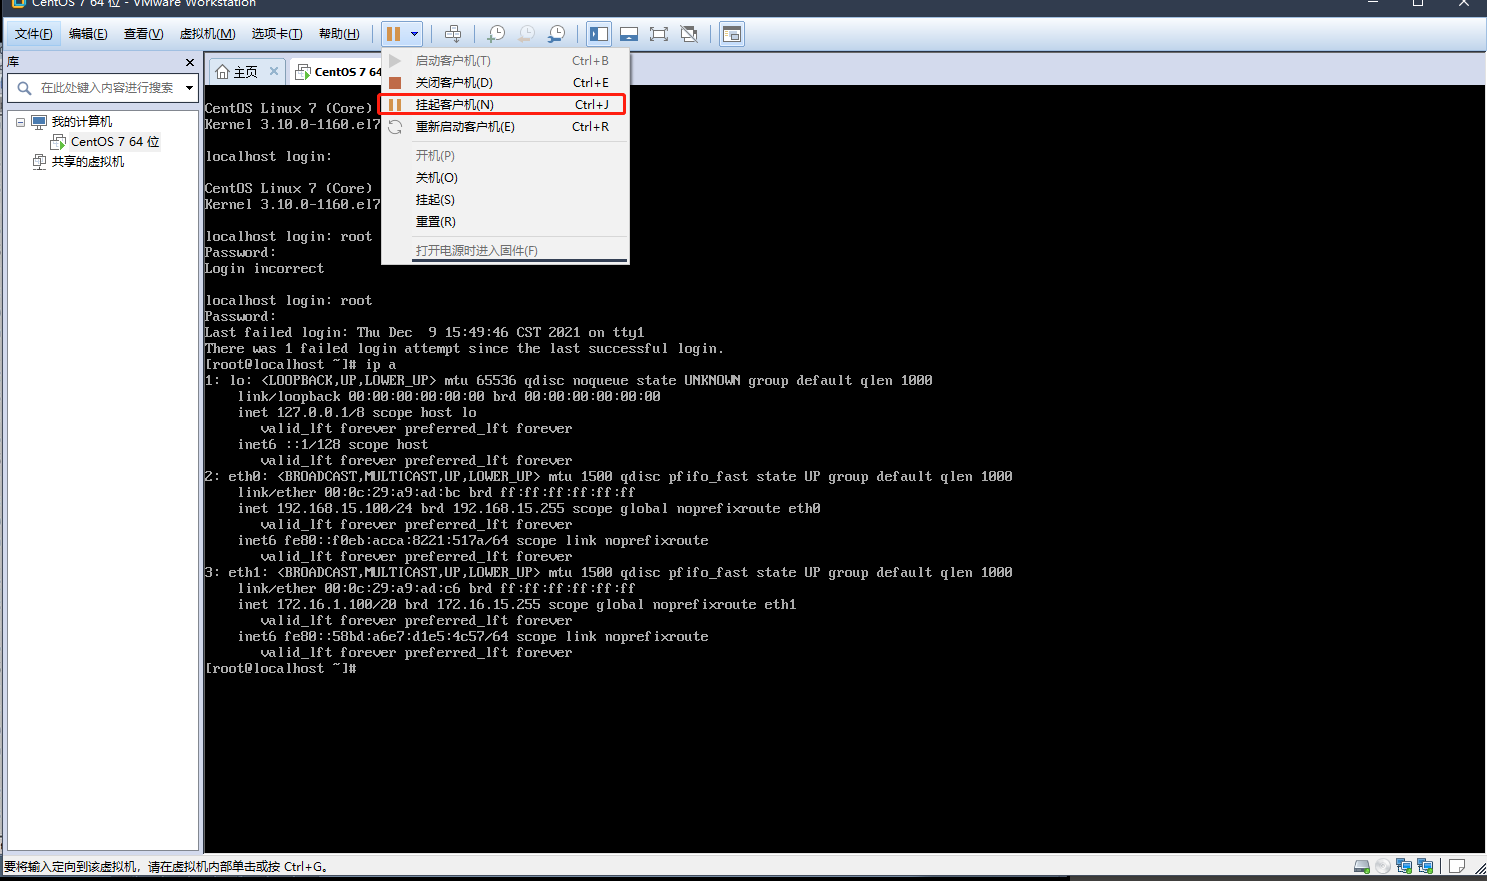Open the 虚拟机(M) menu

[207, 34]
